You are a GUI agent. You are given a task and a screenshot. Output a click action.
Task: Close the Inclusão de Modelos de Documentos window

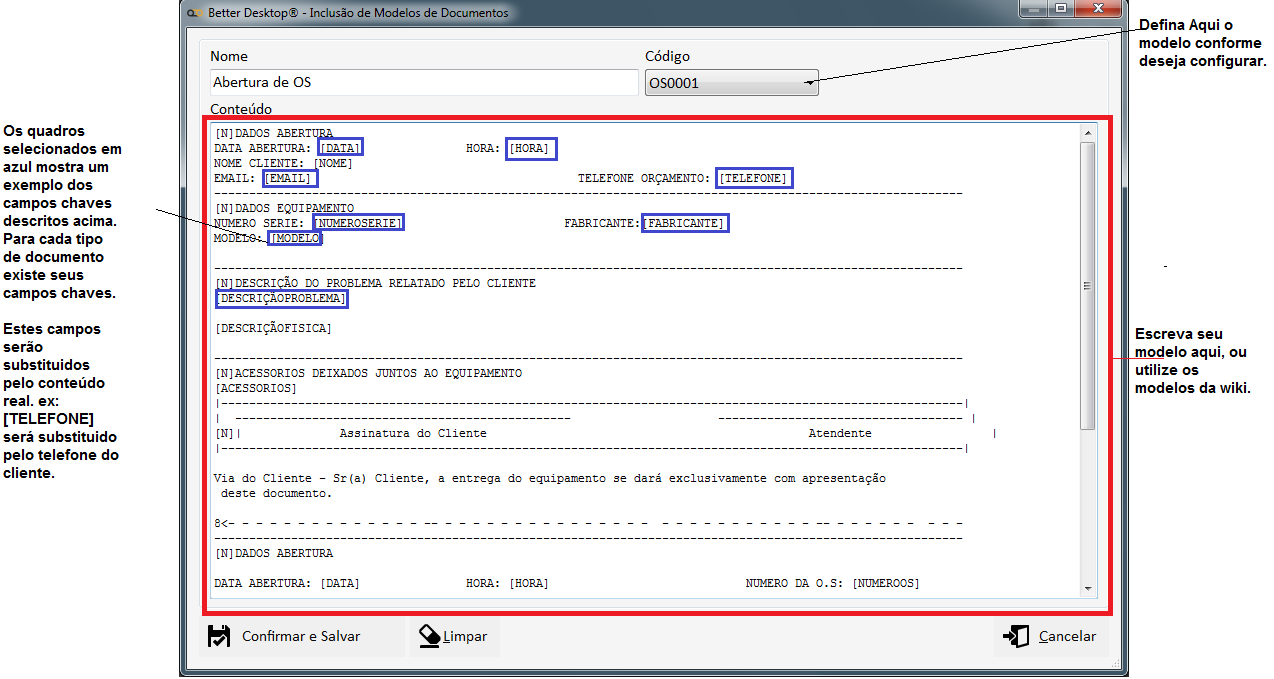pos(1098,9)
